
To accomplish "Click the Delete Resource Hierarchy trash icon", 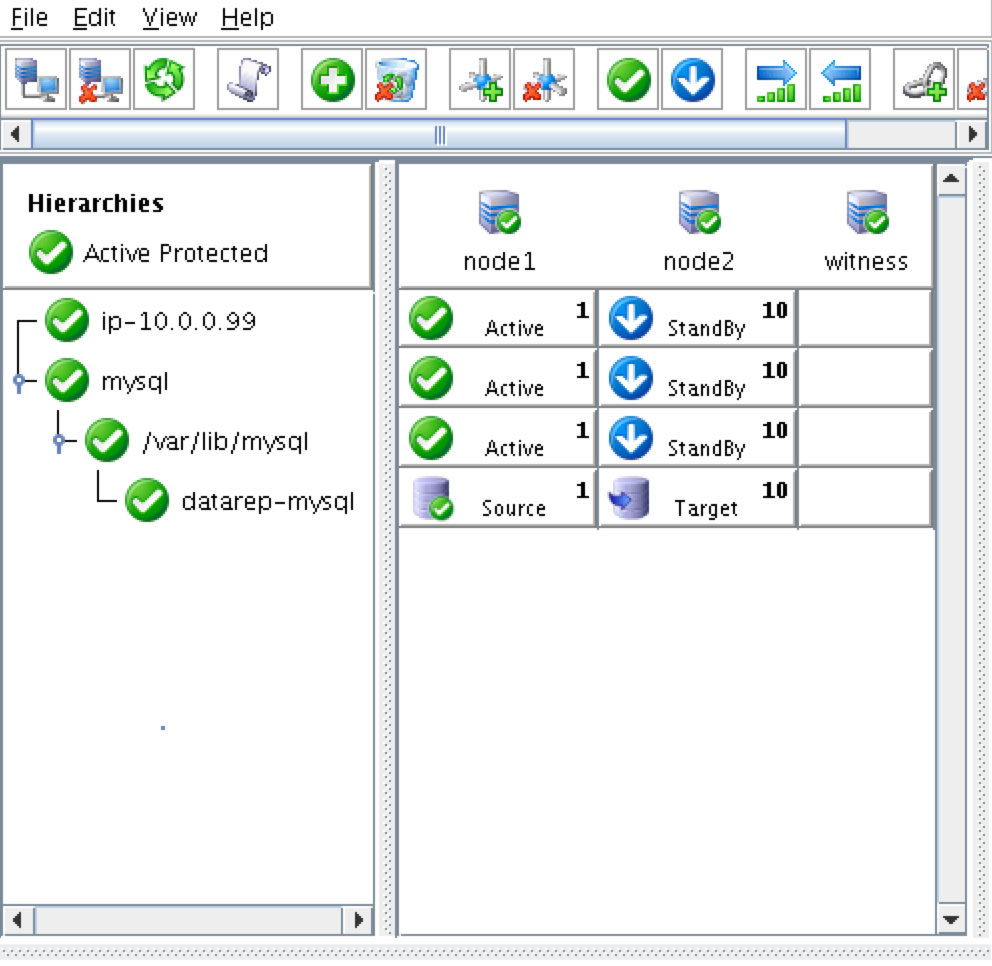I will point(396,80).
